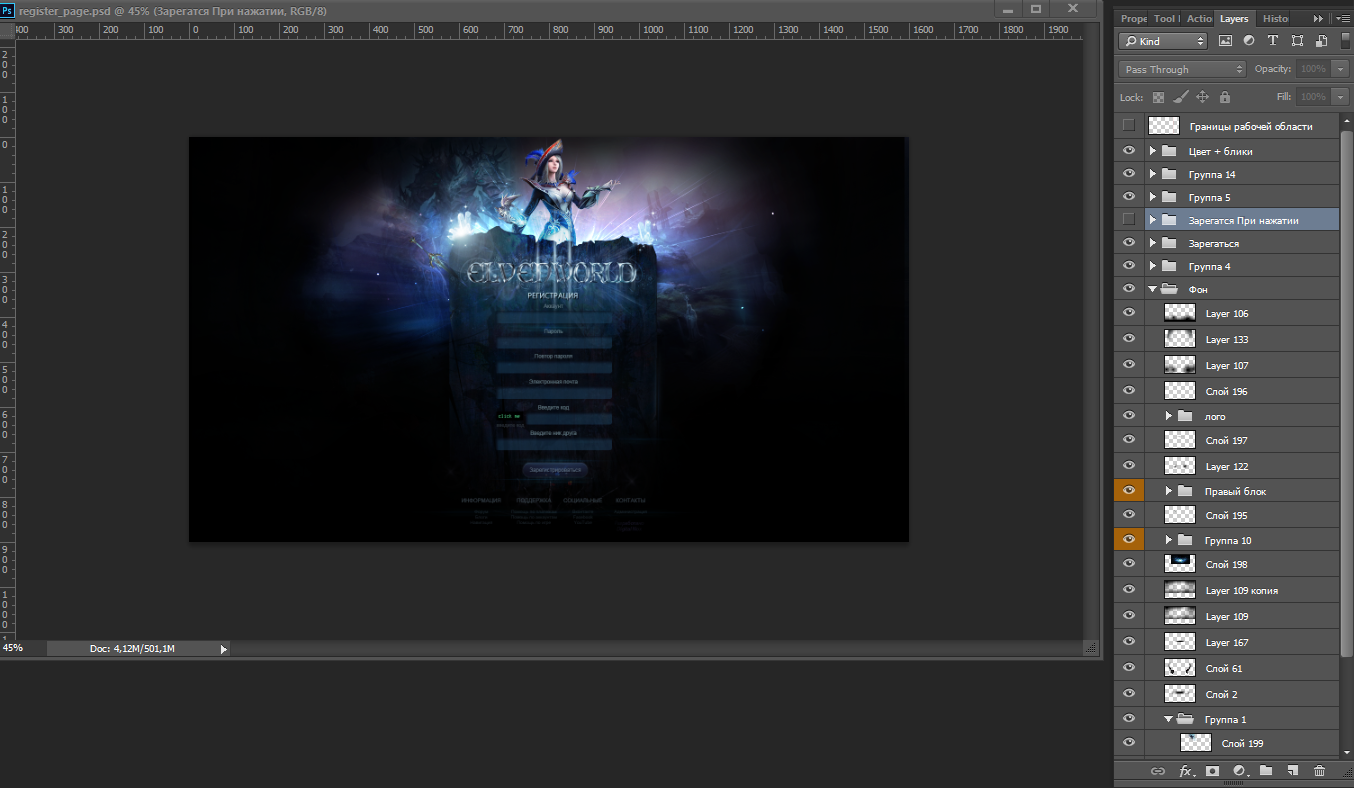Click Lock image pixels brush icon
This screenshot has height=788, width=1354.
1180,97
